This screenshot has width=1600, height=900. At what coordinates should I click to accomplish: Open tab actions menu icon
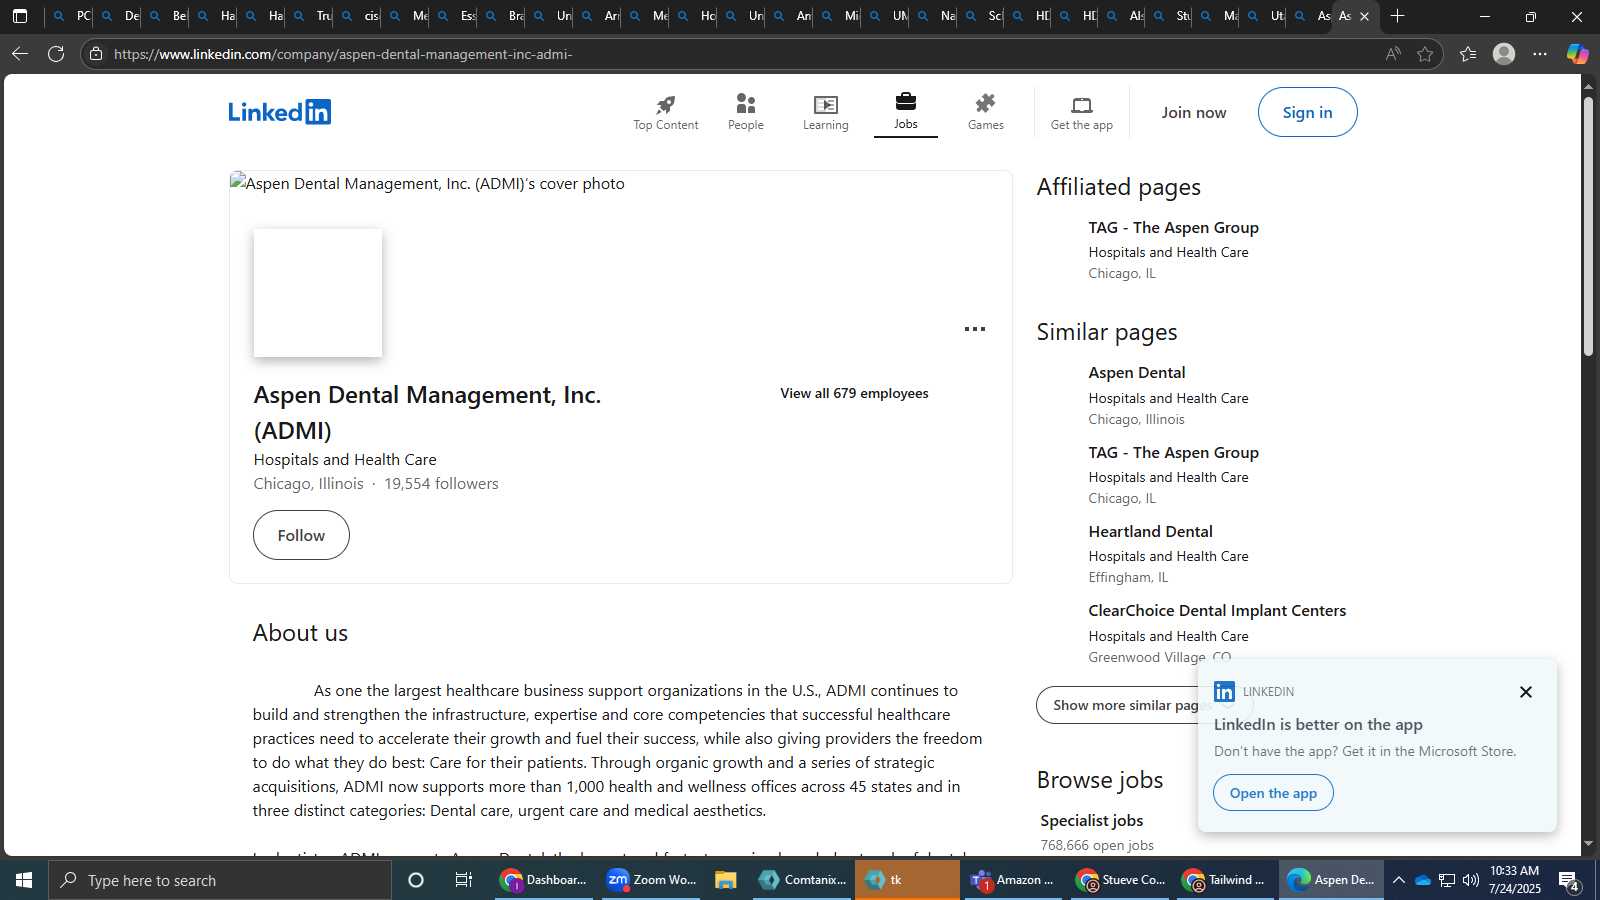20,16
